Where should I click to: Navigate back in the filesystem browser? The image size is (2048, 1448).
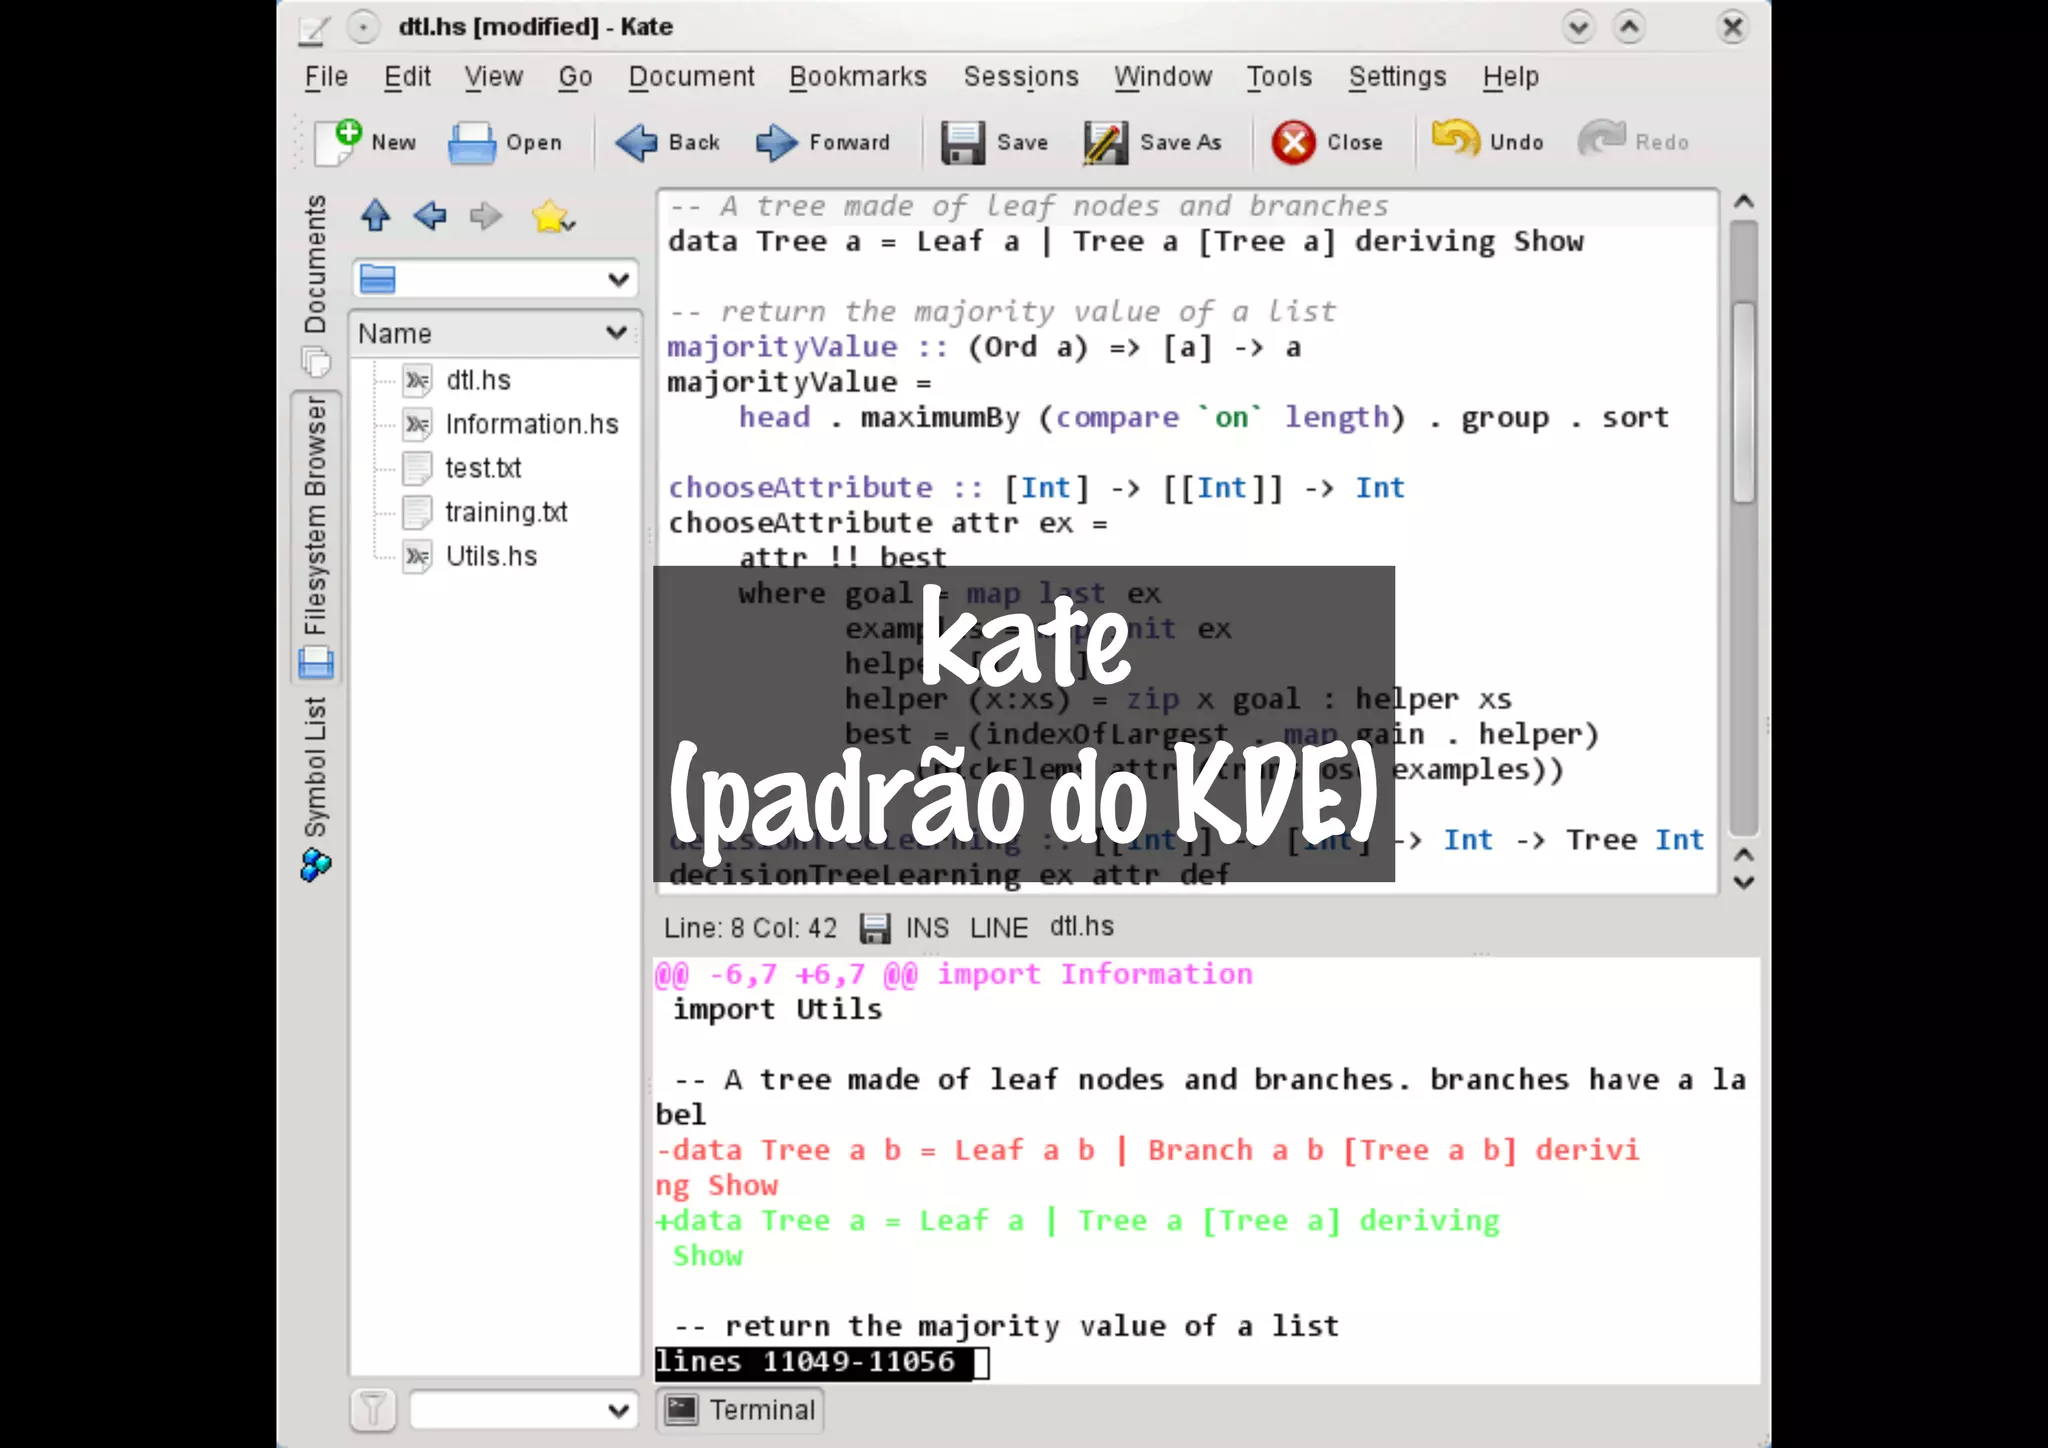click(430, 215)
